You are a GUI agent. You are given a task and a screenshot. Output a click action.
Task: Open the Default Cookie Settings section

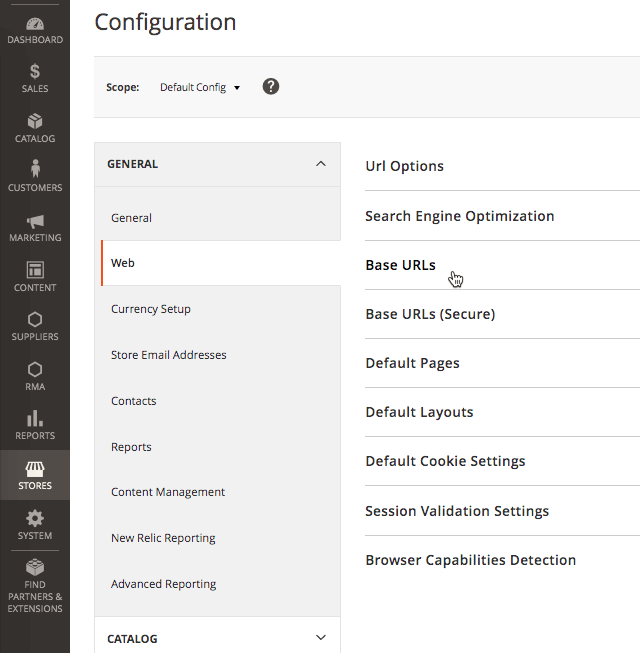pos(445,461)
